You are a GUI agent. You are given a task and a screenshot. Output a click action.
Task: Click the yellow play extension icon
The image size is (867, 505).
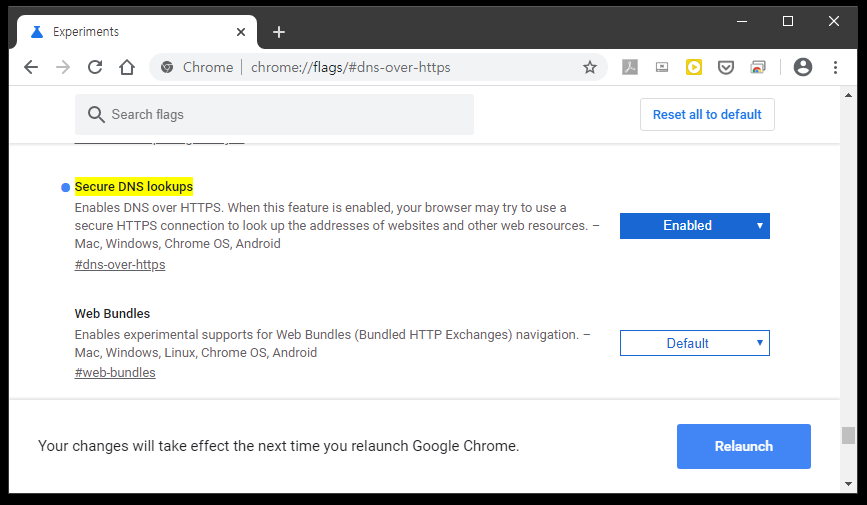[693, 67]
